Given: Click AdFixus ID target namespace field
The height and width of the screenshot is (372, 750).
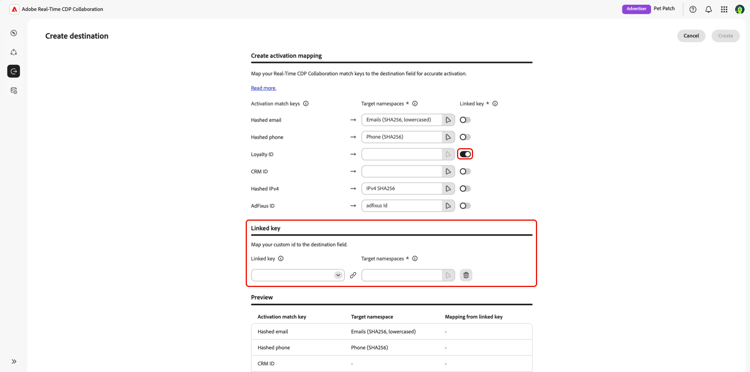Looking at the screenshot, I should pos(402,206).
